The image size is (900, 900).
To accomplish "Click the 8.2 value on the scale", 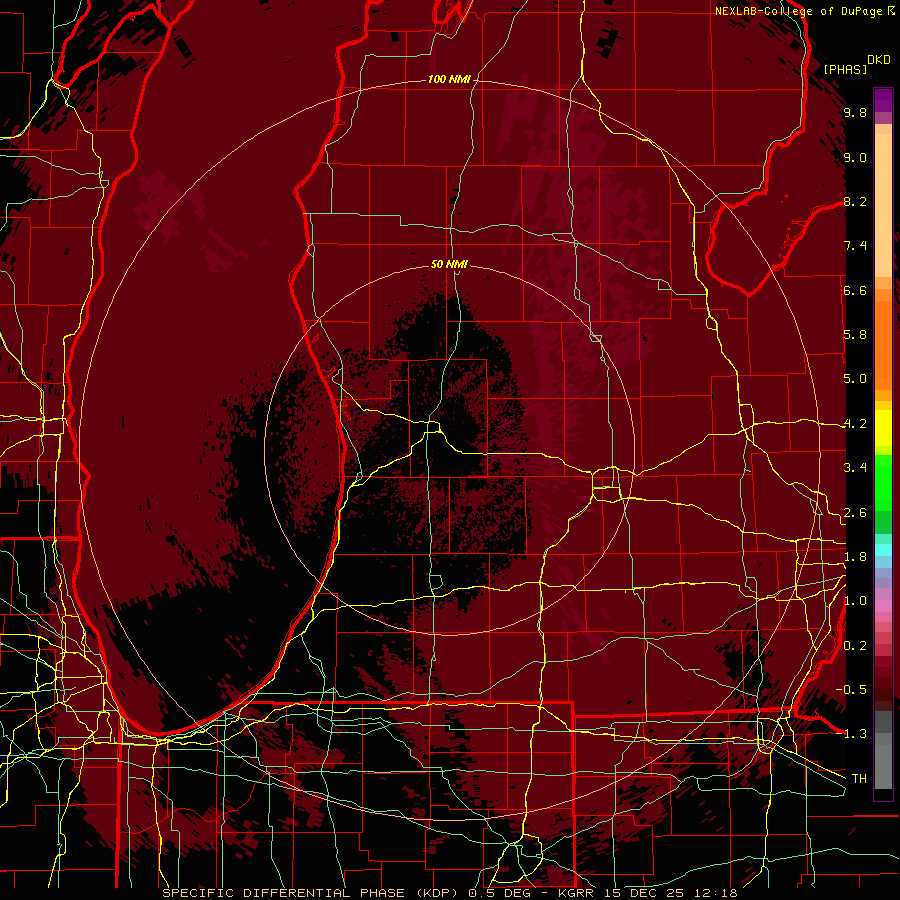I will (855, 201).
